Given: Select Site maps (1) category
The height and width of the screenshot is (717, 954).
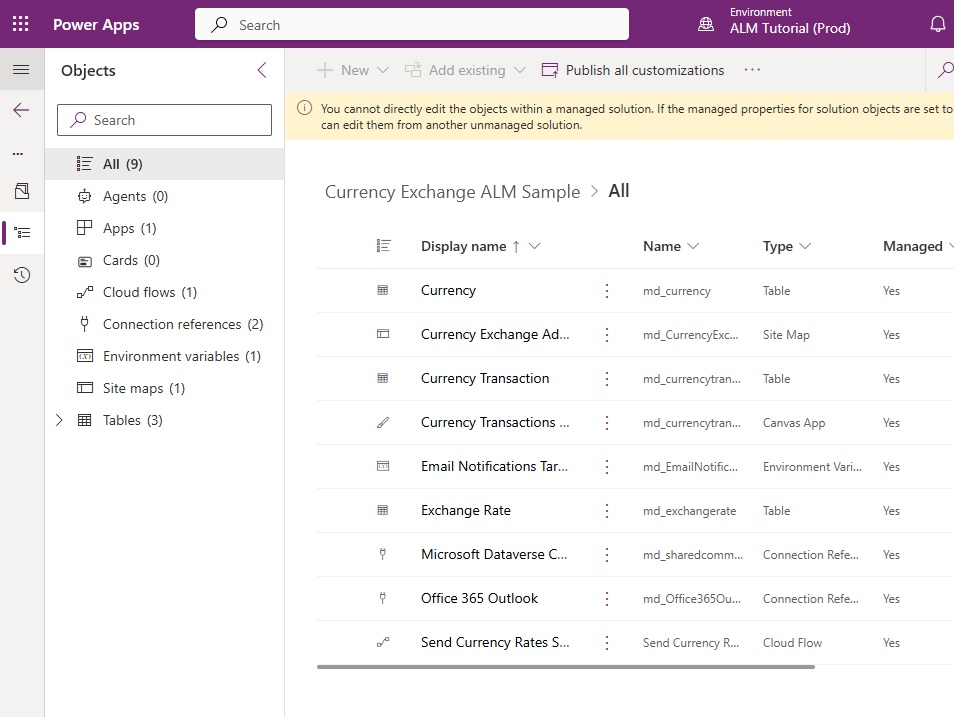Looking at the screenshot, I should [164, 388].
